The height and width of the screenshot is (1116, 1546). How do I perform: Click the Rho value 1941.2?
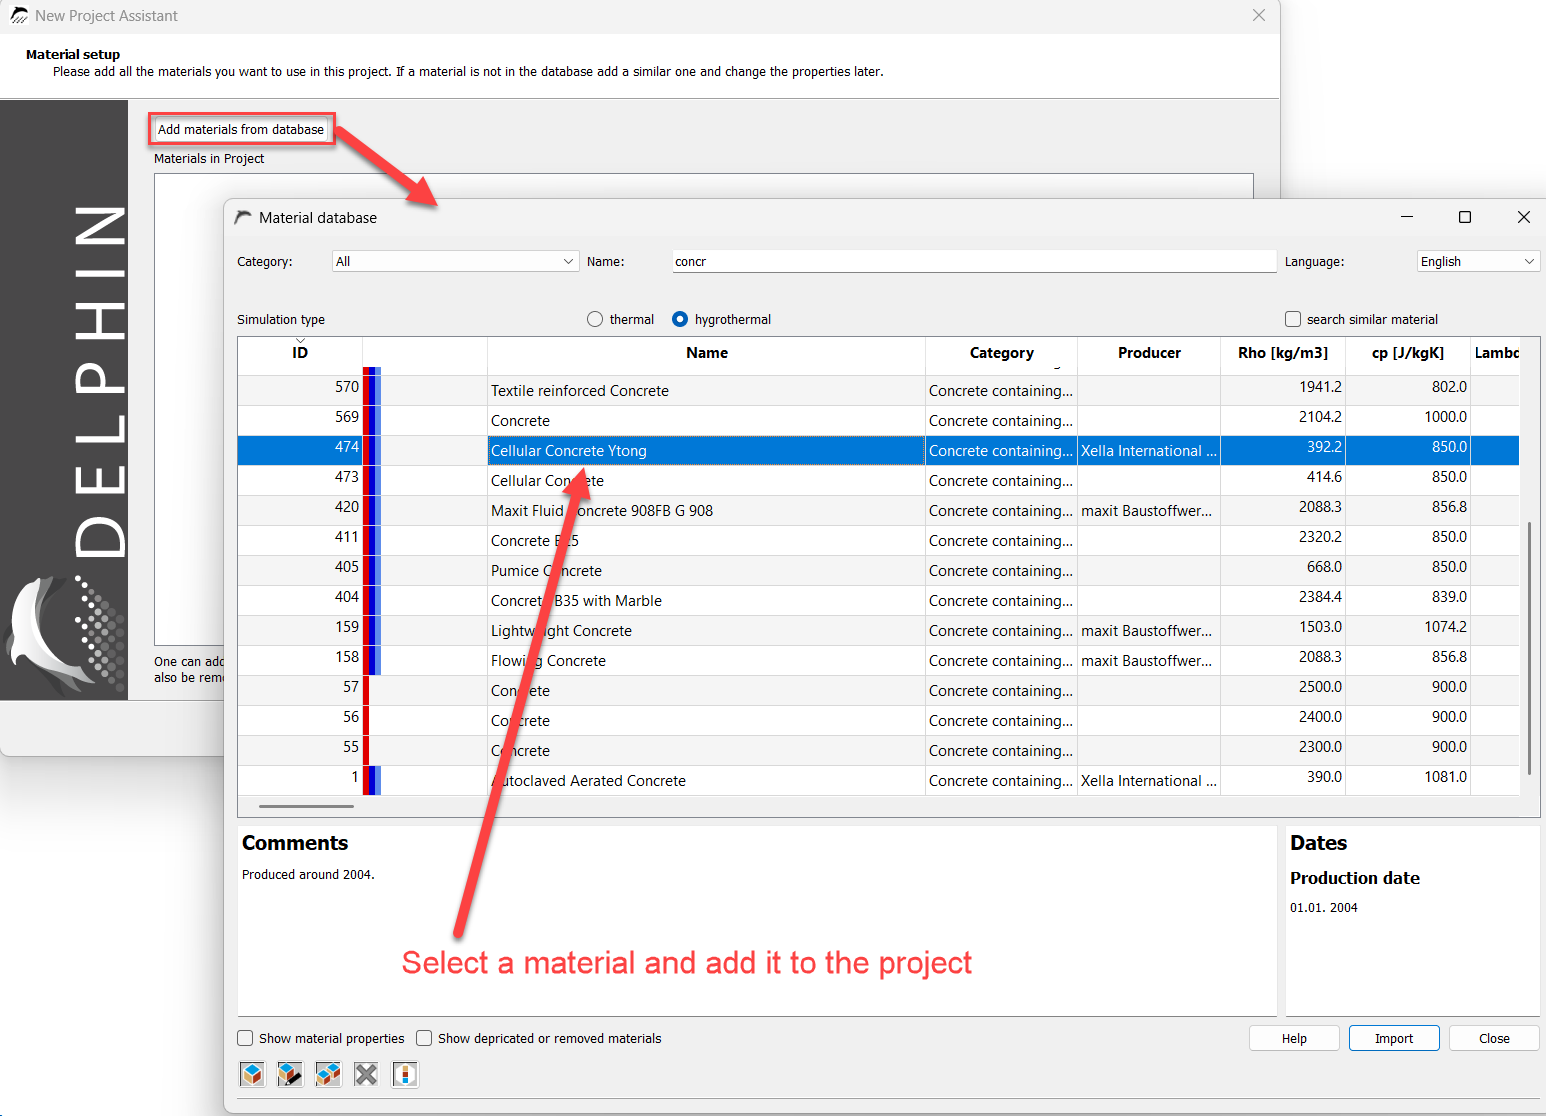(x=1320, y=387)
